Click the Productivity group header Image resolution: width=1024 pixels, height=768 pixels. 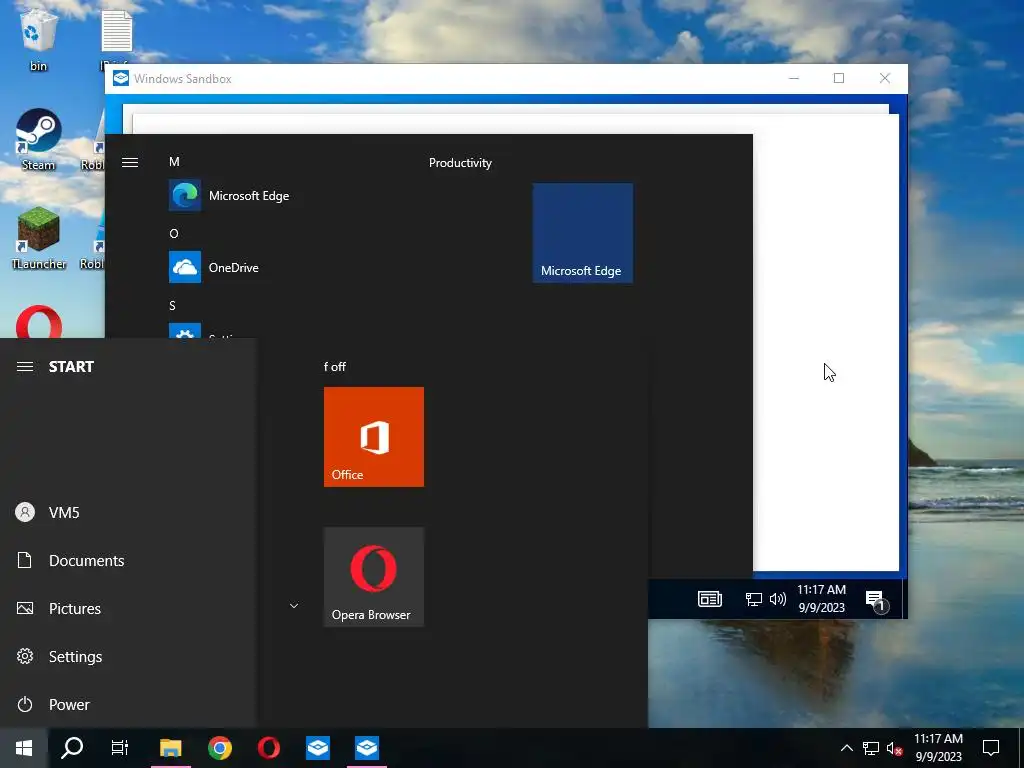pyautogui.click(x=460, y=163)
